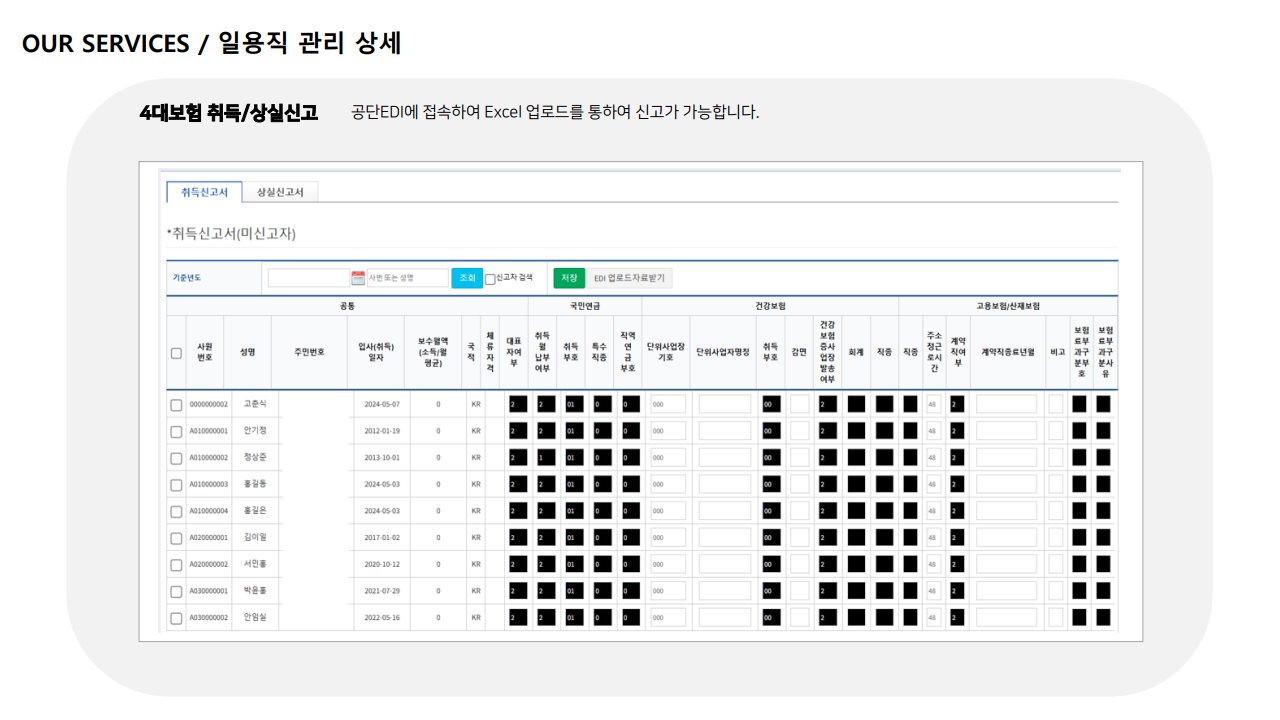Click 단위사업장 기호 field in 홍길동 row
This screenshot has height=720, width=1280.
click(x=668, y=485)
